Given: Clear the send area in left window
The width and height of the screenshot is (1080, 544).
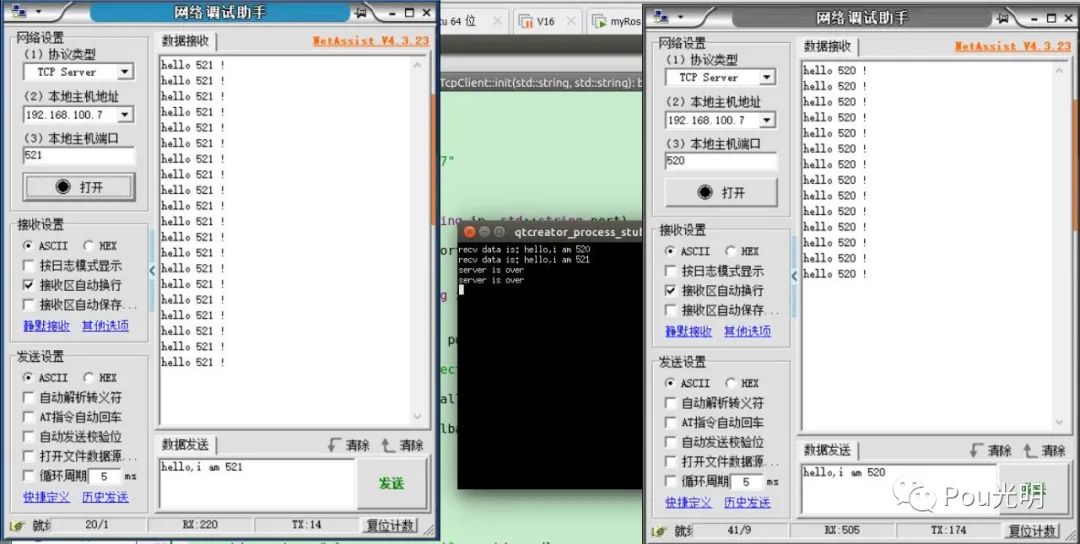Looking at the screenshot, I should point(402,445).
